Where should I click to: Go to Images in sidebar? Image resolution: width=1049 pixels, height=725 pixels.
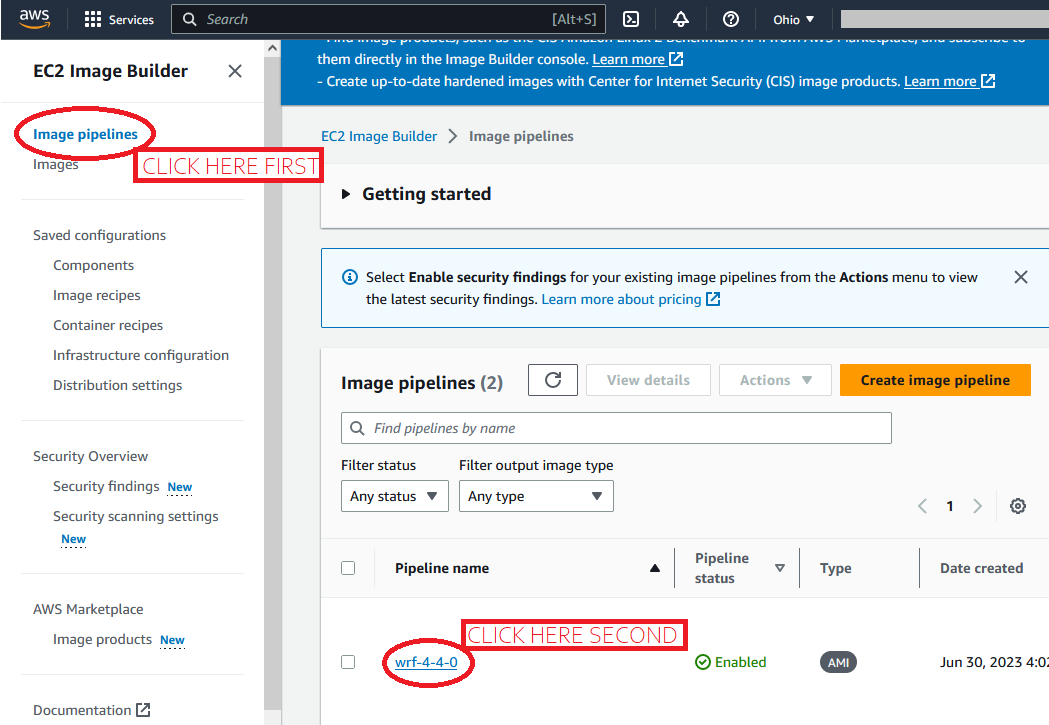tap(56, 164)
